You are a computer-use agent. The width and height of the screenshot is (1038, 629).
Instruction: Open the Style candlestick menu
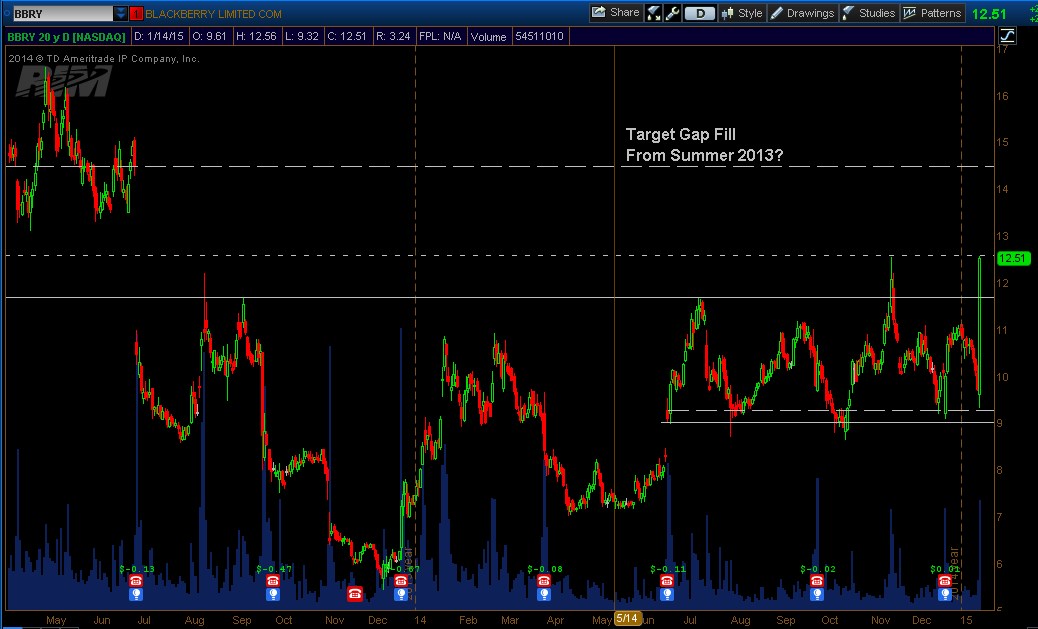tap(741, 13)
